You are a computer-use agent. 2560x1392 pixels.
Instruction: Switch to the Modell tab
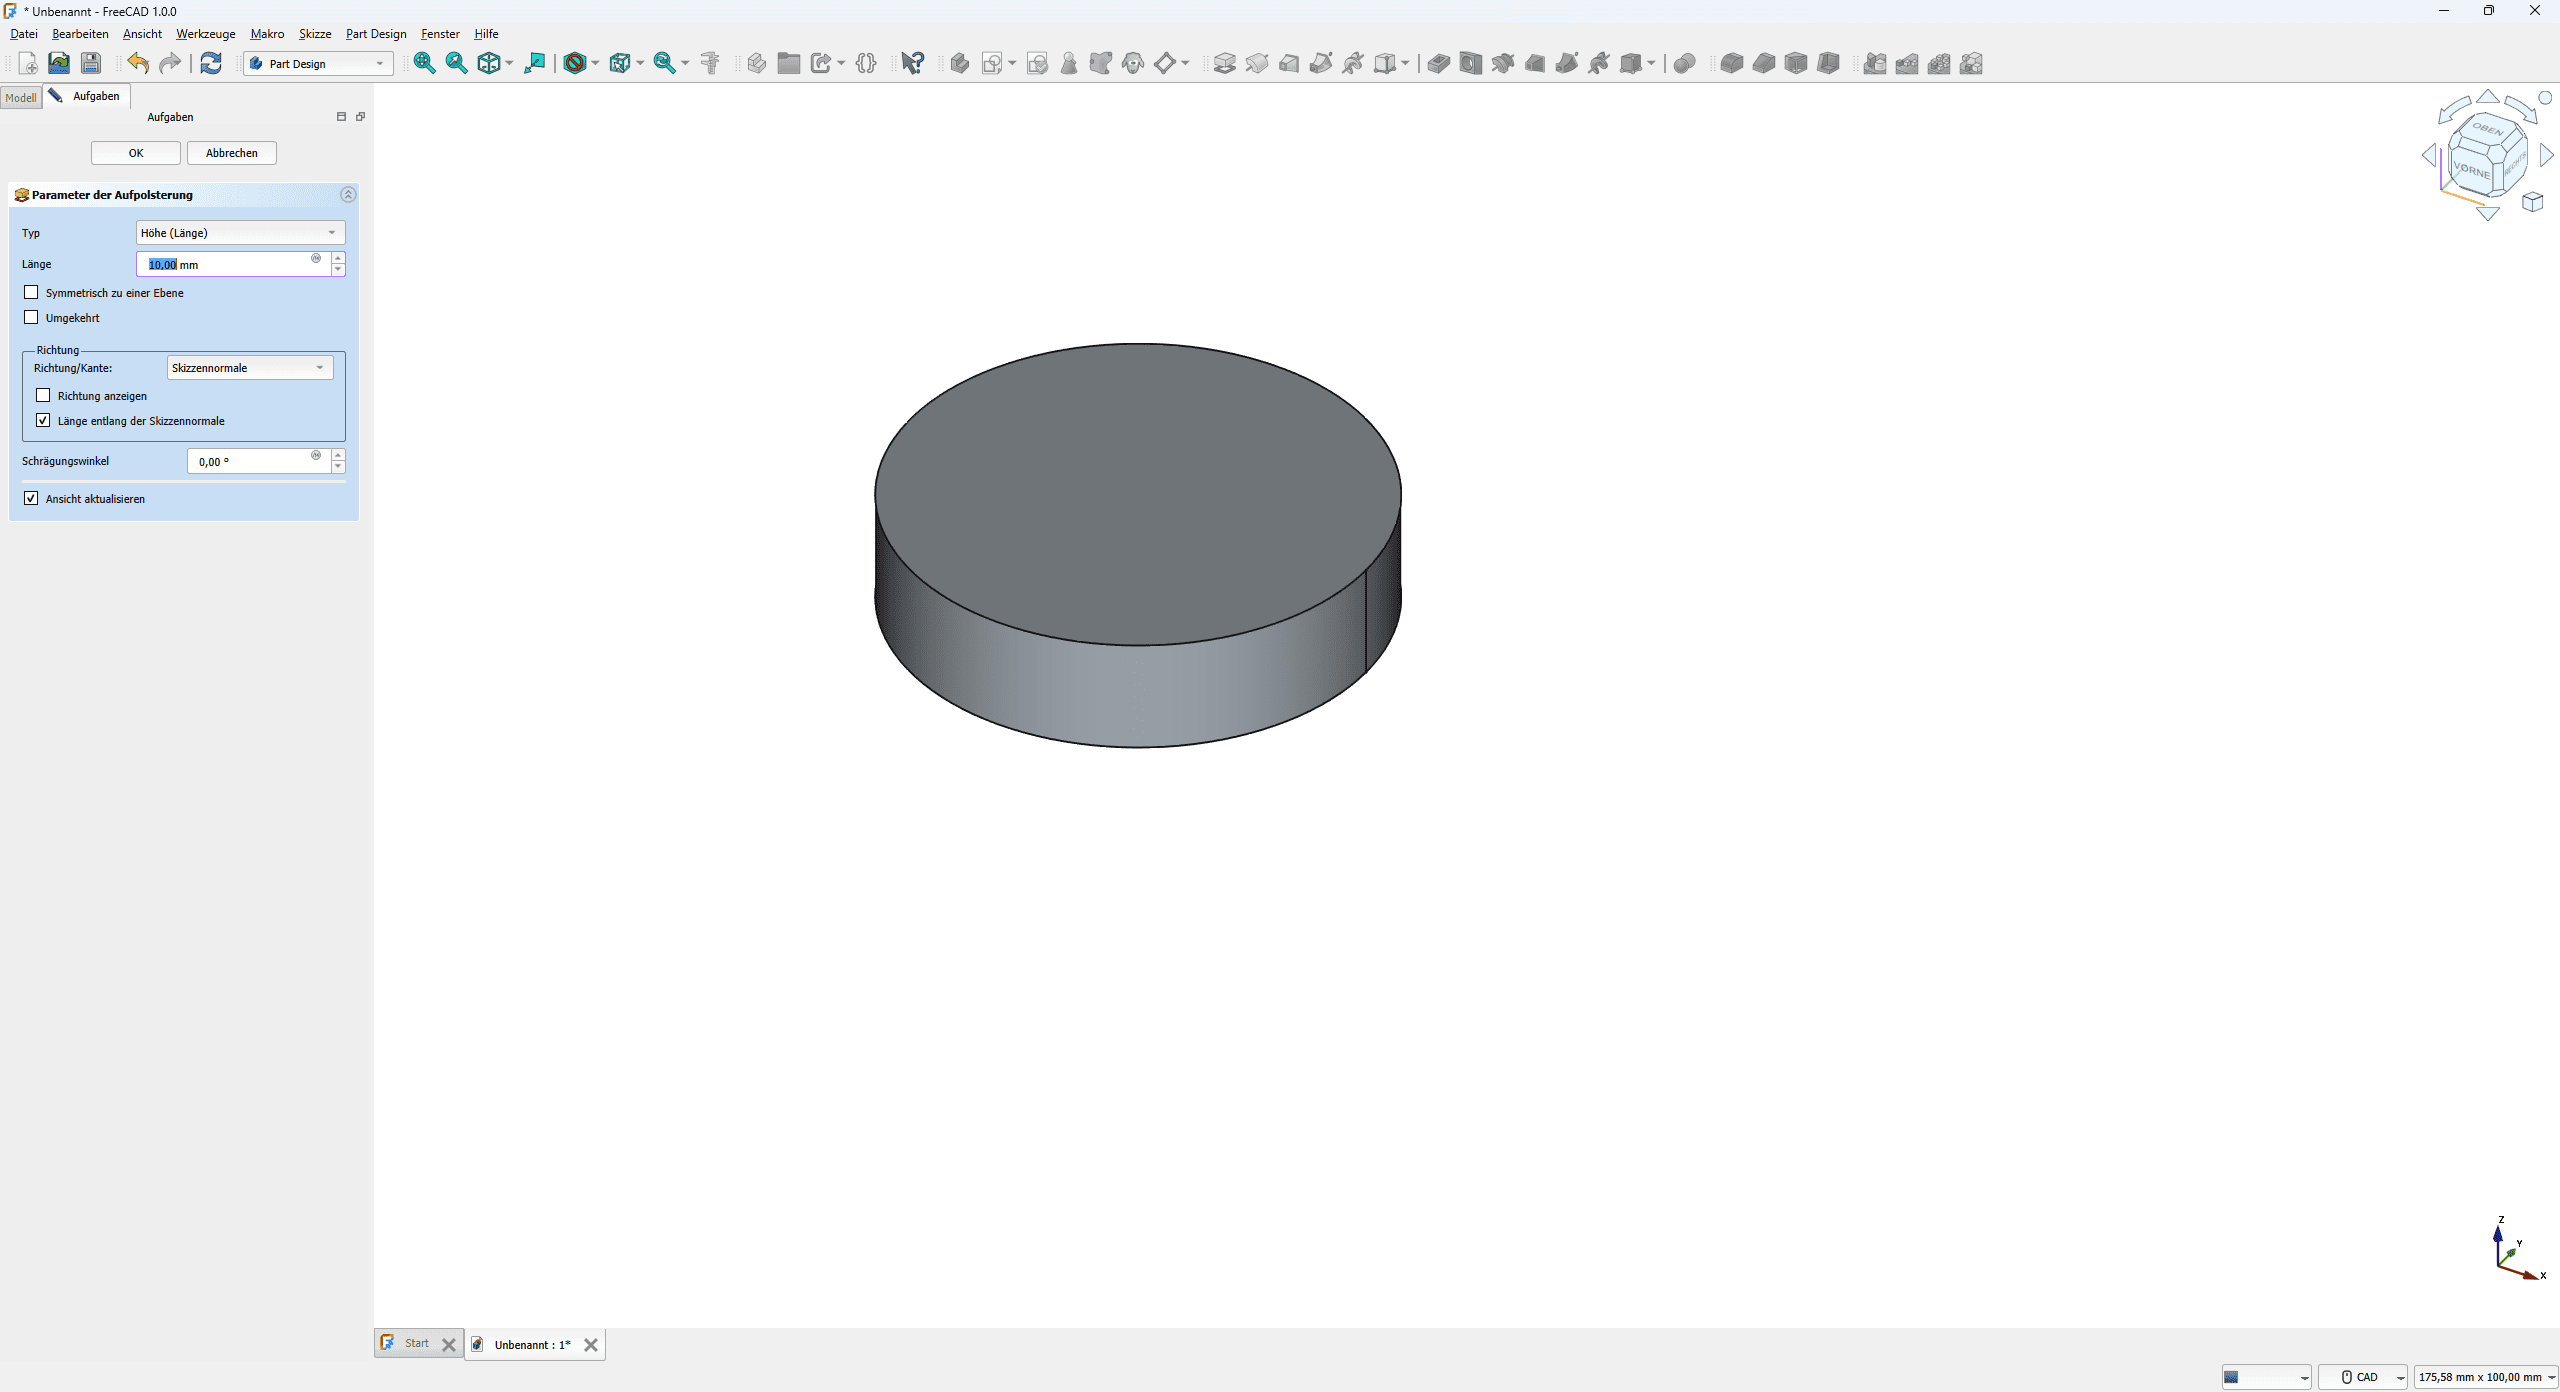(21, 97)
